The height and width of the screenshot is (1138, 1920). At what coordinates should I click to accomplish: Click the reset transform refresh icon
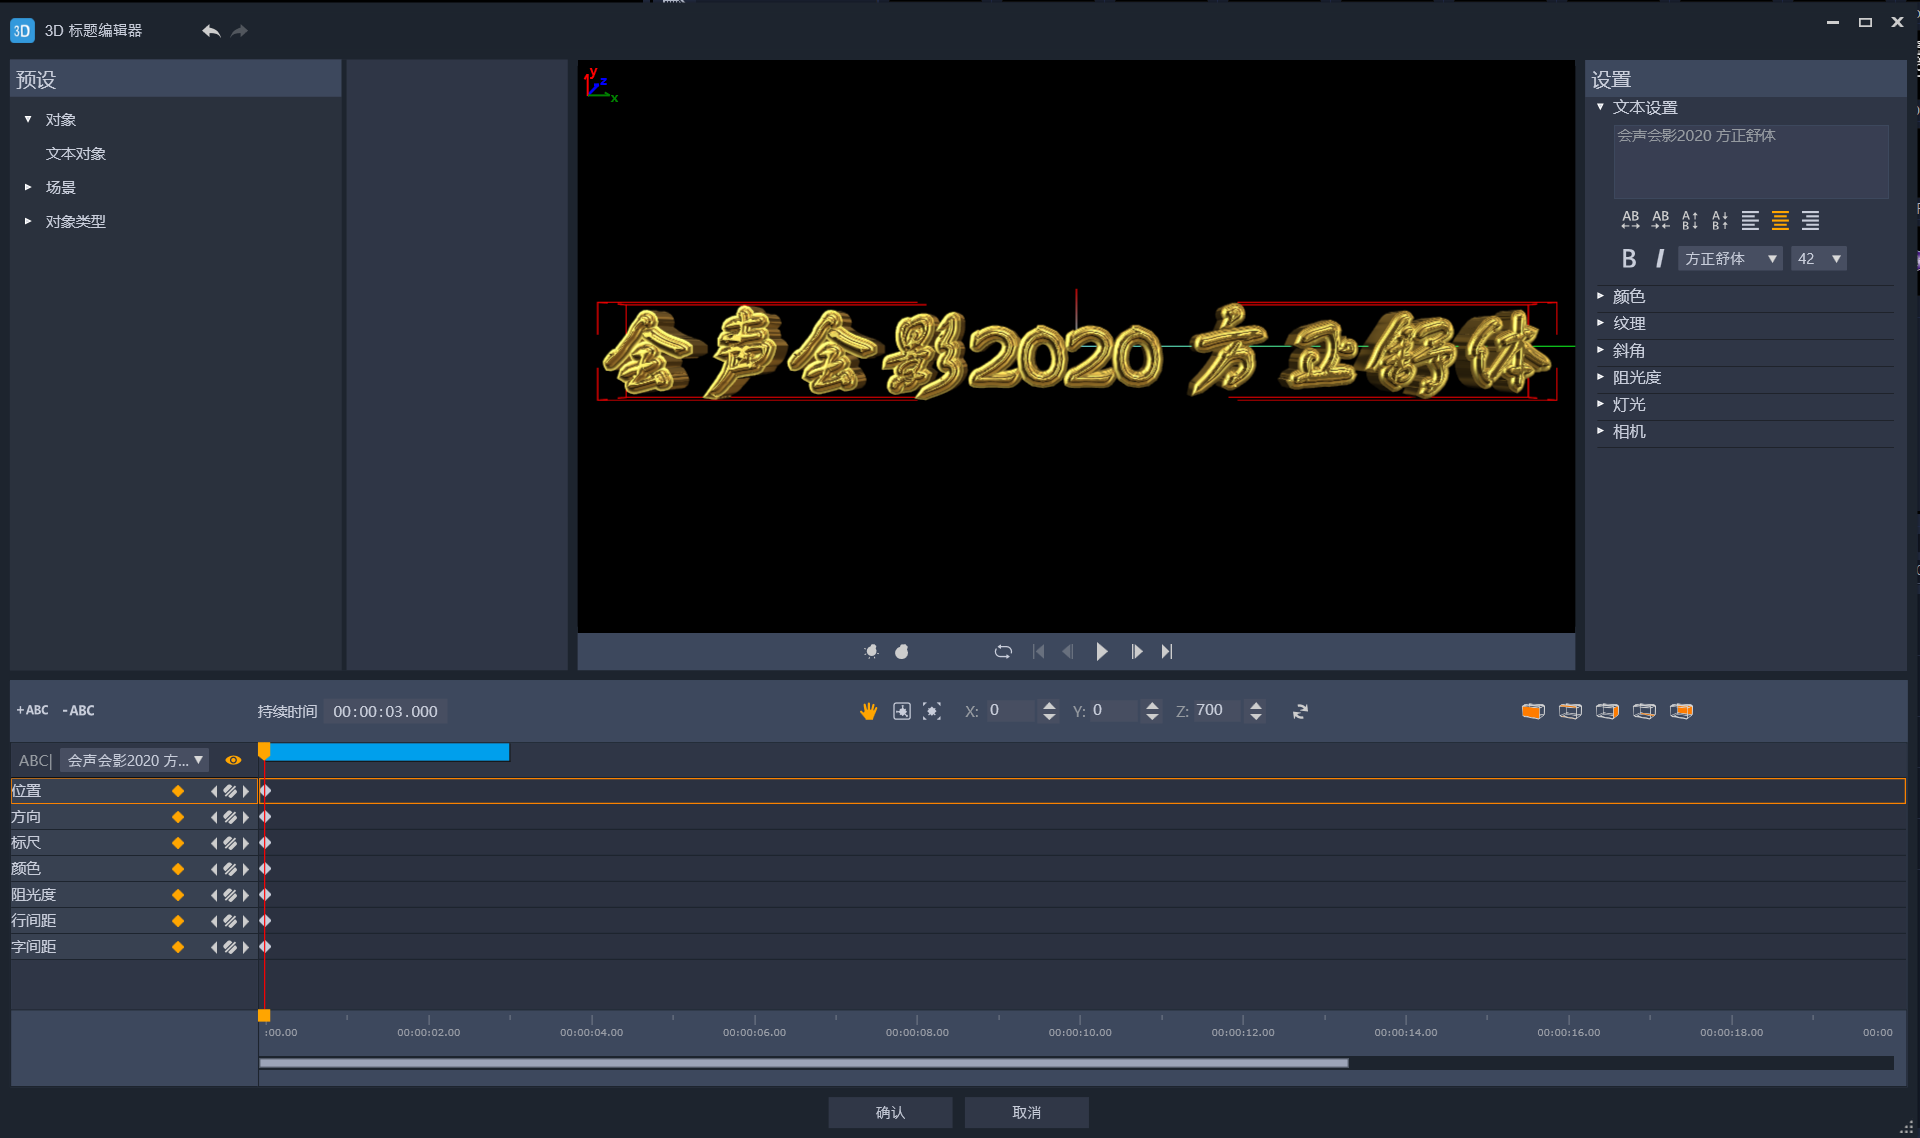(1300, 711)
